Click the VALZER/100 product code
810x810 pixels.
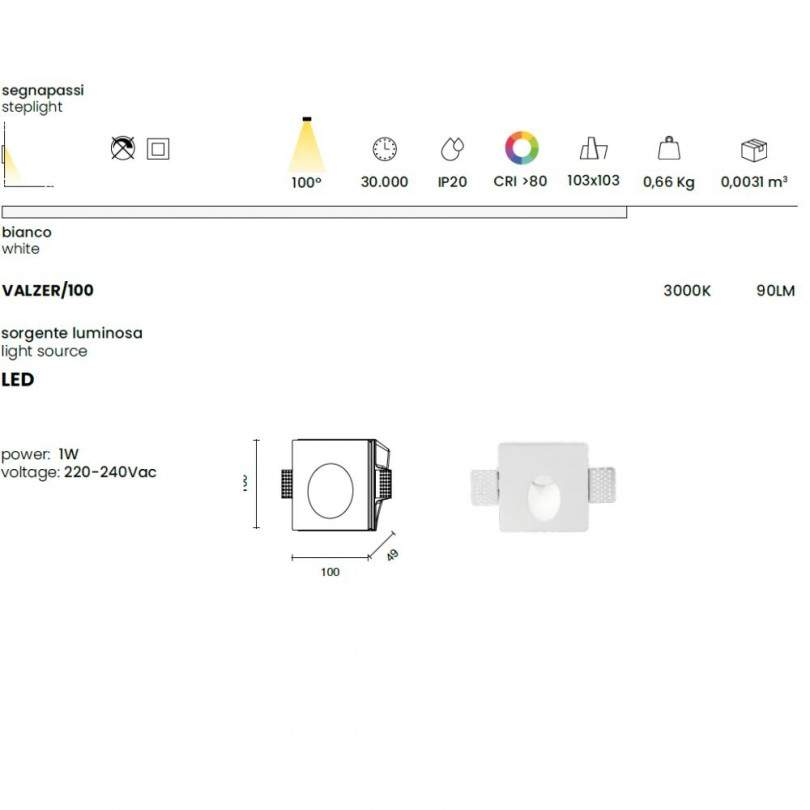[x=48, y=291]
